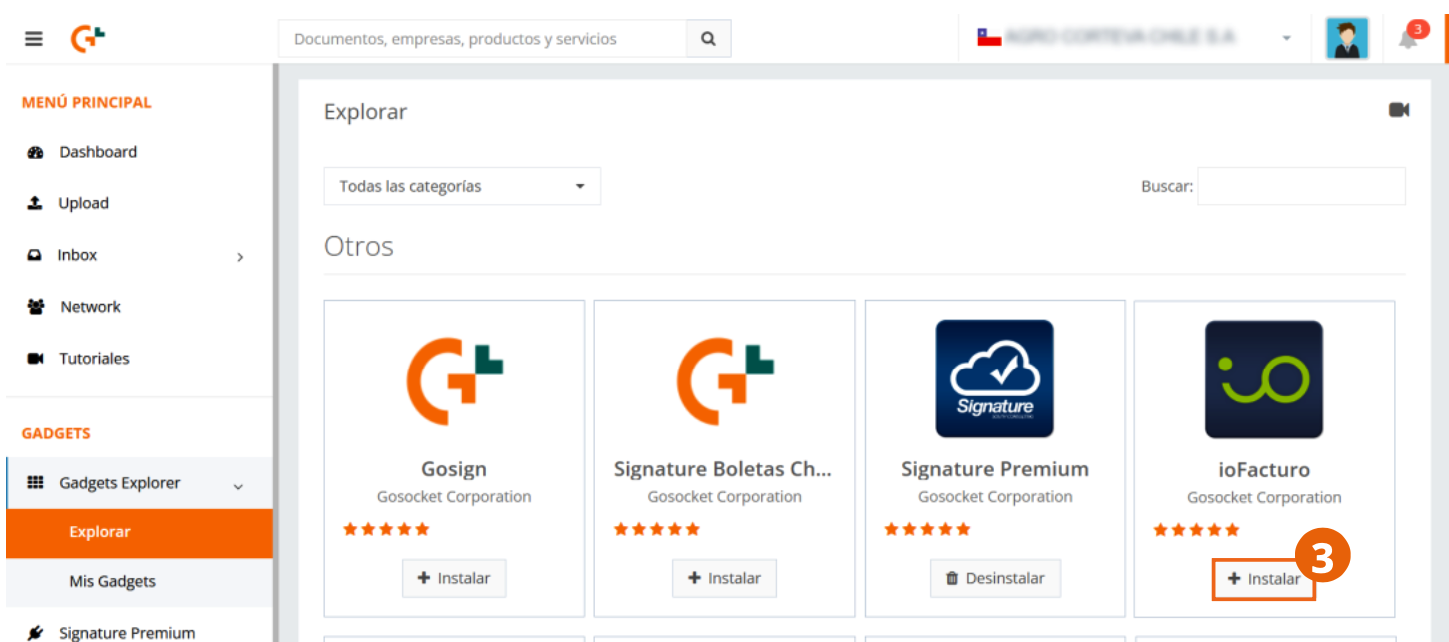Open the Todas las categorías dropdown

(462, 186)
